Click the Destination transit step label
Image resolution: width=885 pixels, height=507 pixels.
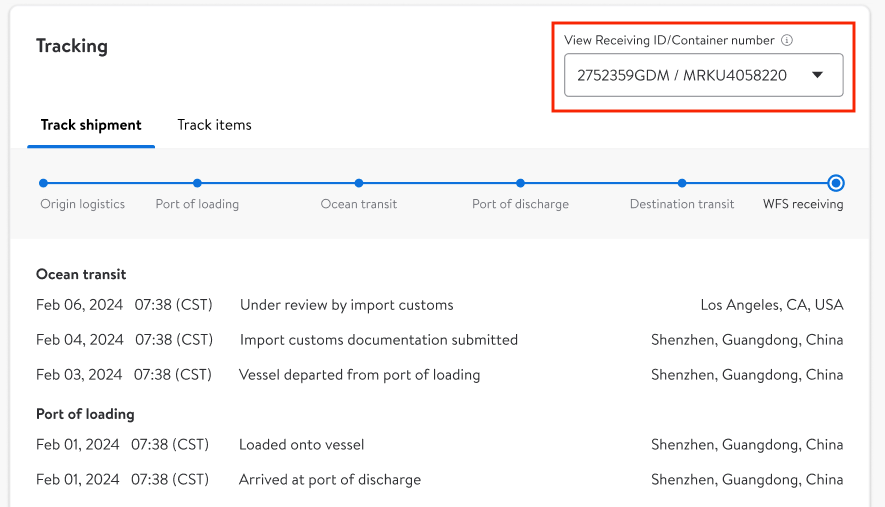[x=682, y=204]
